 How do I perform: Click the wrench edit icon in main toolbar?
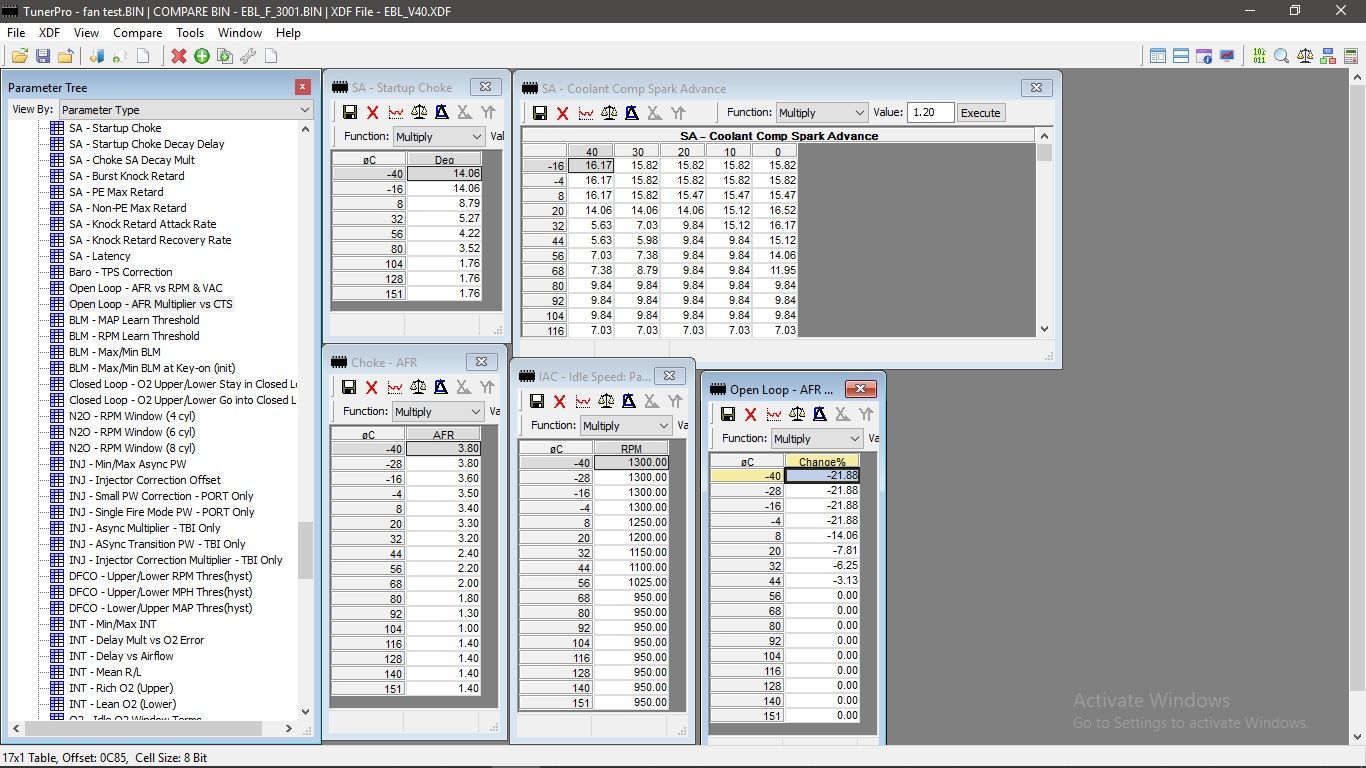pos(248,56)
